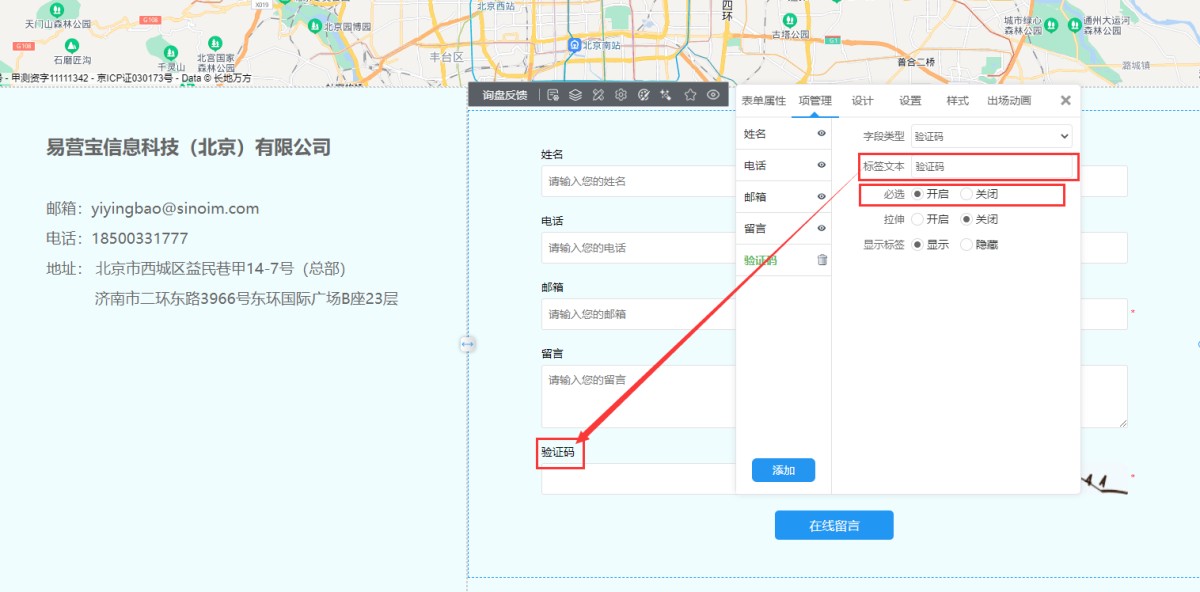This screenshot has height=592, width=1200.
Task: Delete the 验证码 field with trash icon
Action: (822, 260)
